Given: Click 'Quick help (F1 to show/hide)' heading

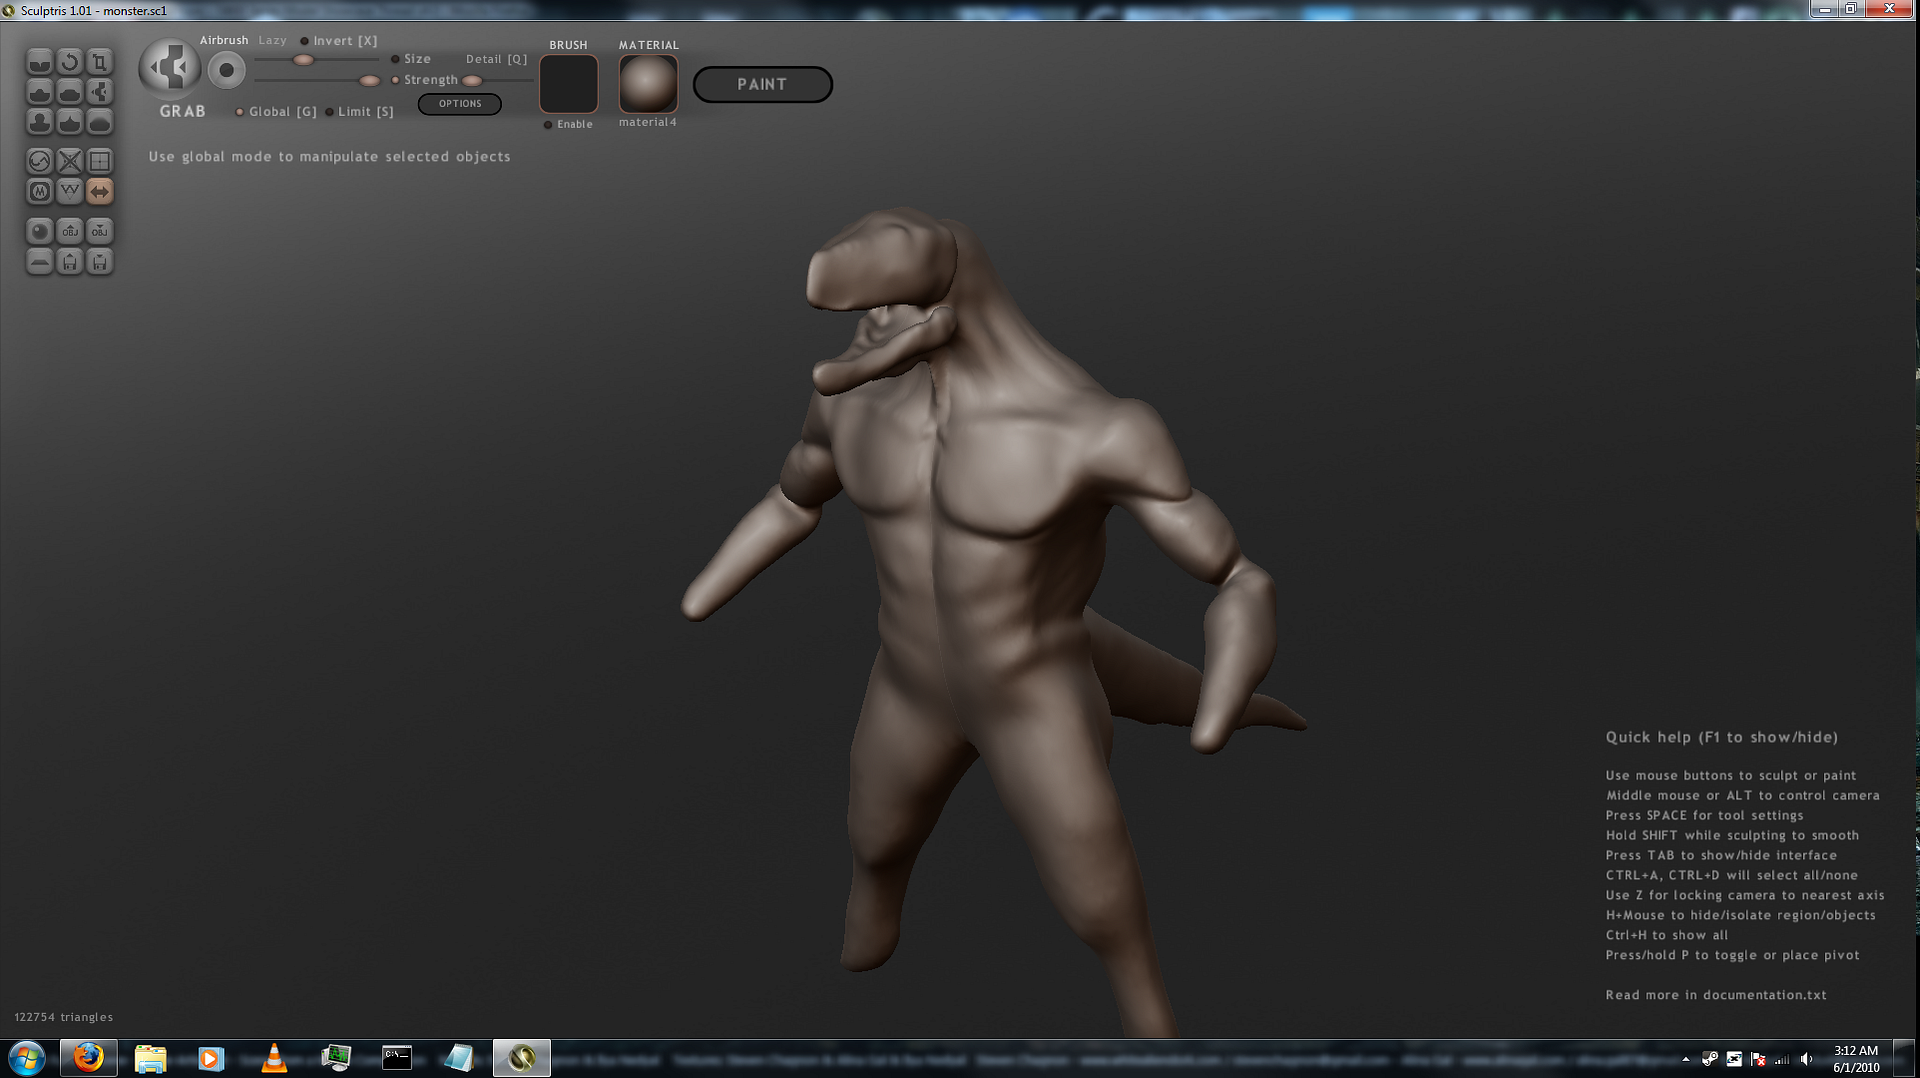Looking at the screenshot, I should (x=1722, y=737).
